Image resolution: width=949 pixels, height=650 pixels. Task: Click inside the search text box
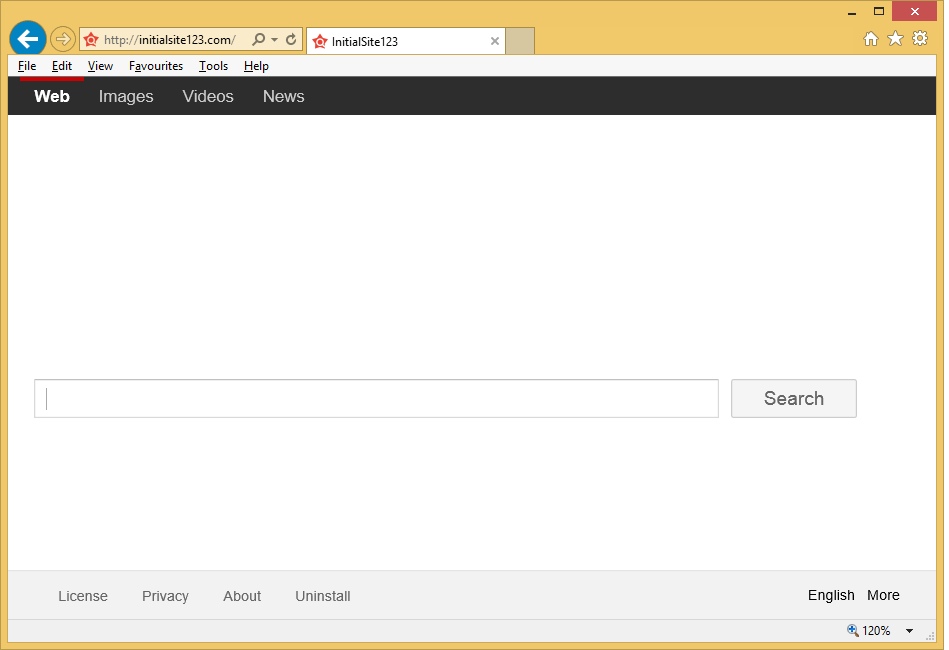click(x=376, y=398)
